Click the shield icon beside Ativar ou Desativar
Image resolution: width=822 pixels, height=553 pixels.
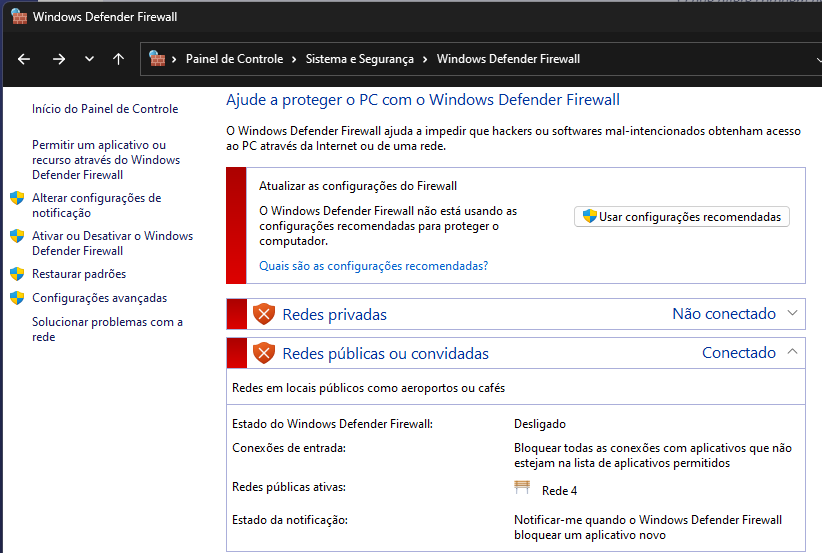(x=17, y=236)
